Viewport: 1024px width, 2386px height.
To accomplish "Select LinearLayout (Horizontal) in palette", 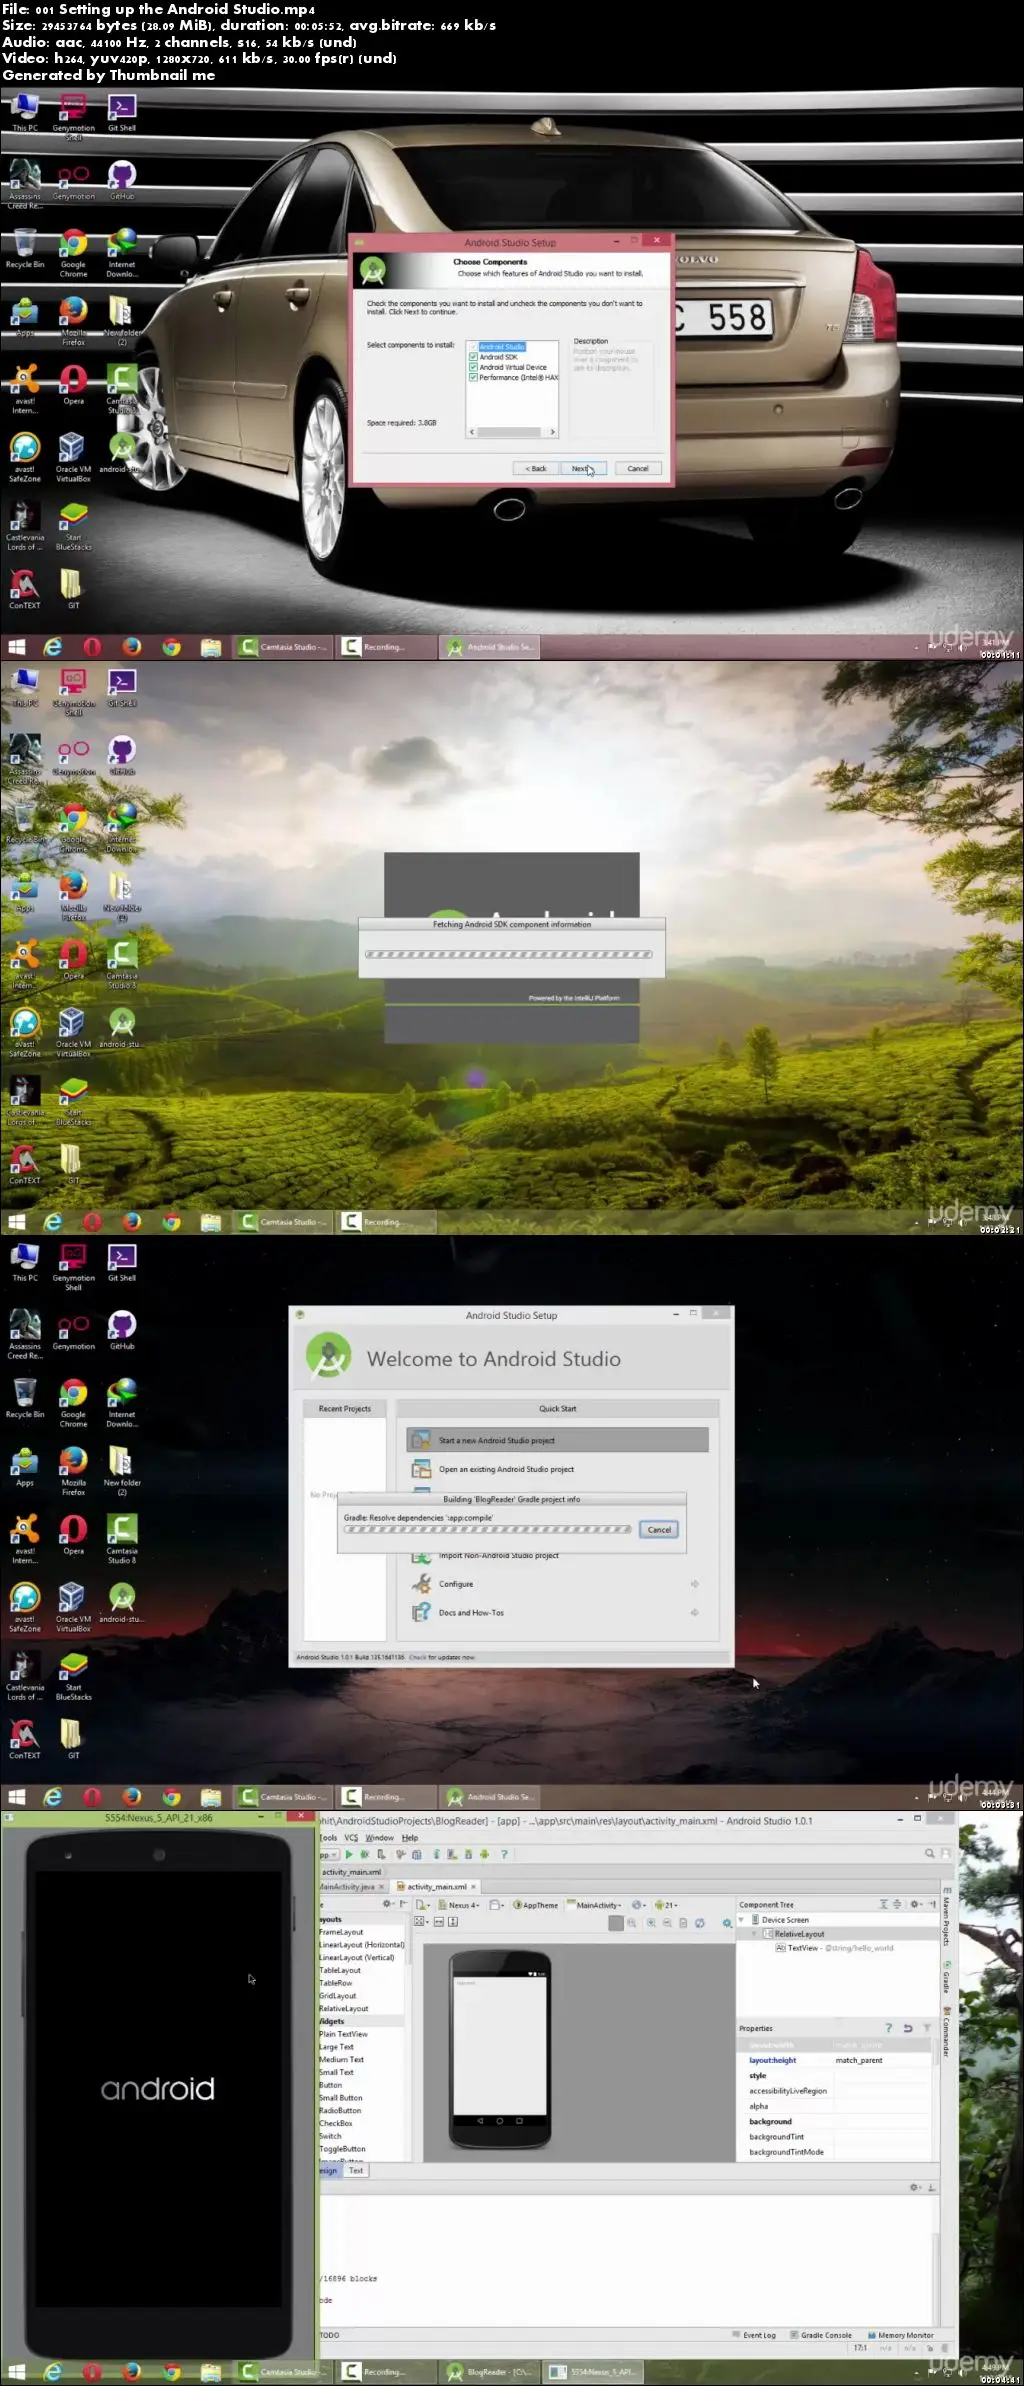I will pos(362,1945).
